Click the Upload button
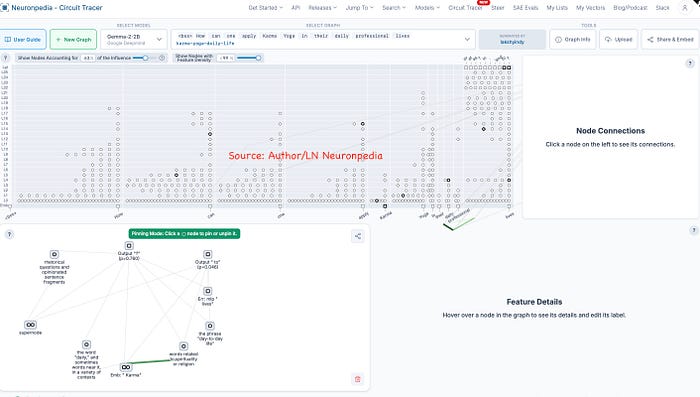 [618, 39]
